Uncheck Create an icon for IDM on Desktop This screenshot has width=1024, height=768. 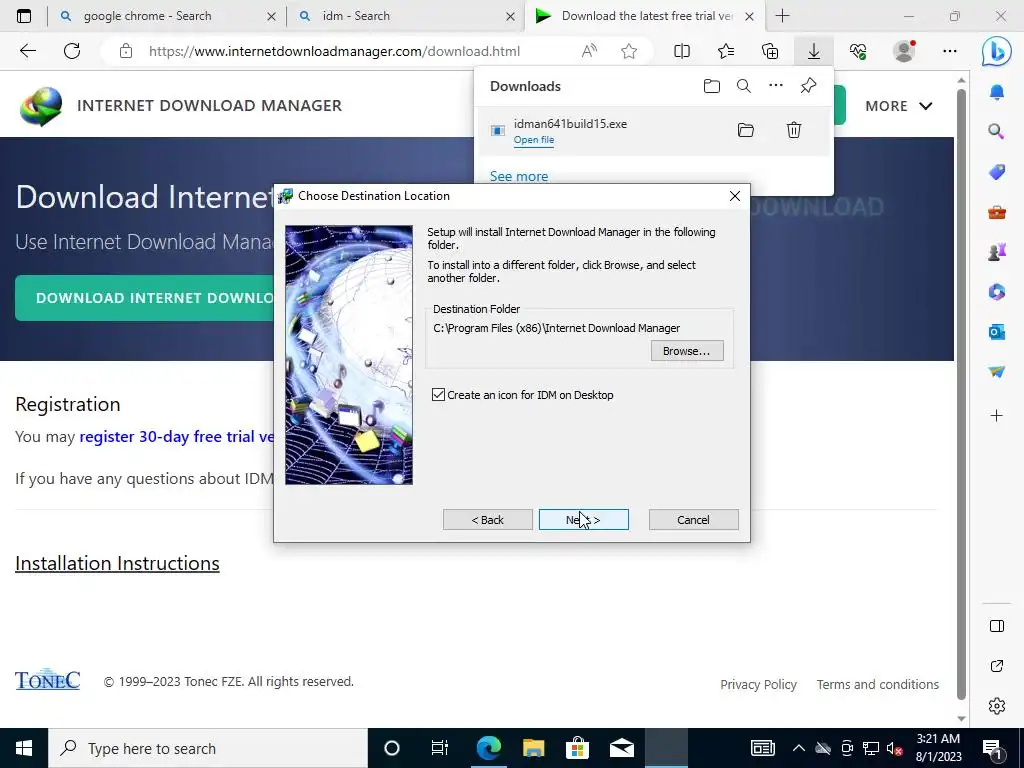[438, 394]
